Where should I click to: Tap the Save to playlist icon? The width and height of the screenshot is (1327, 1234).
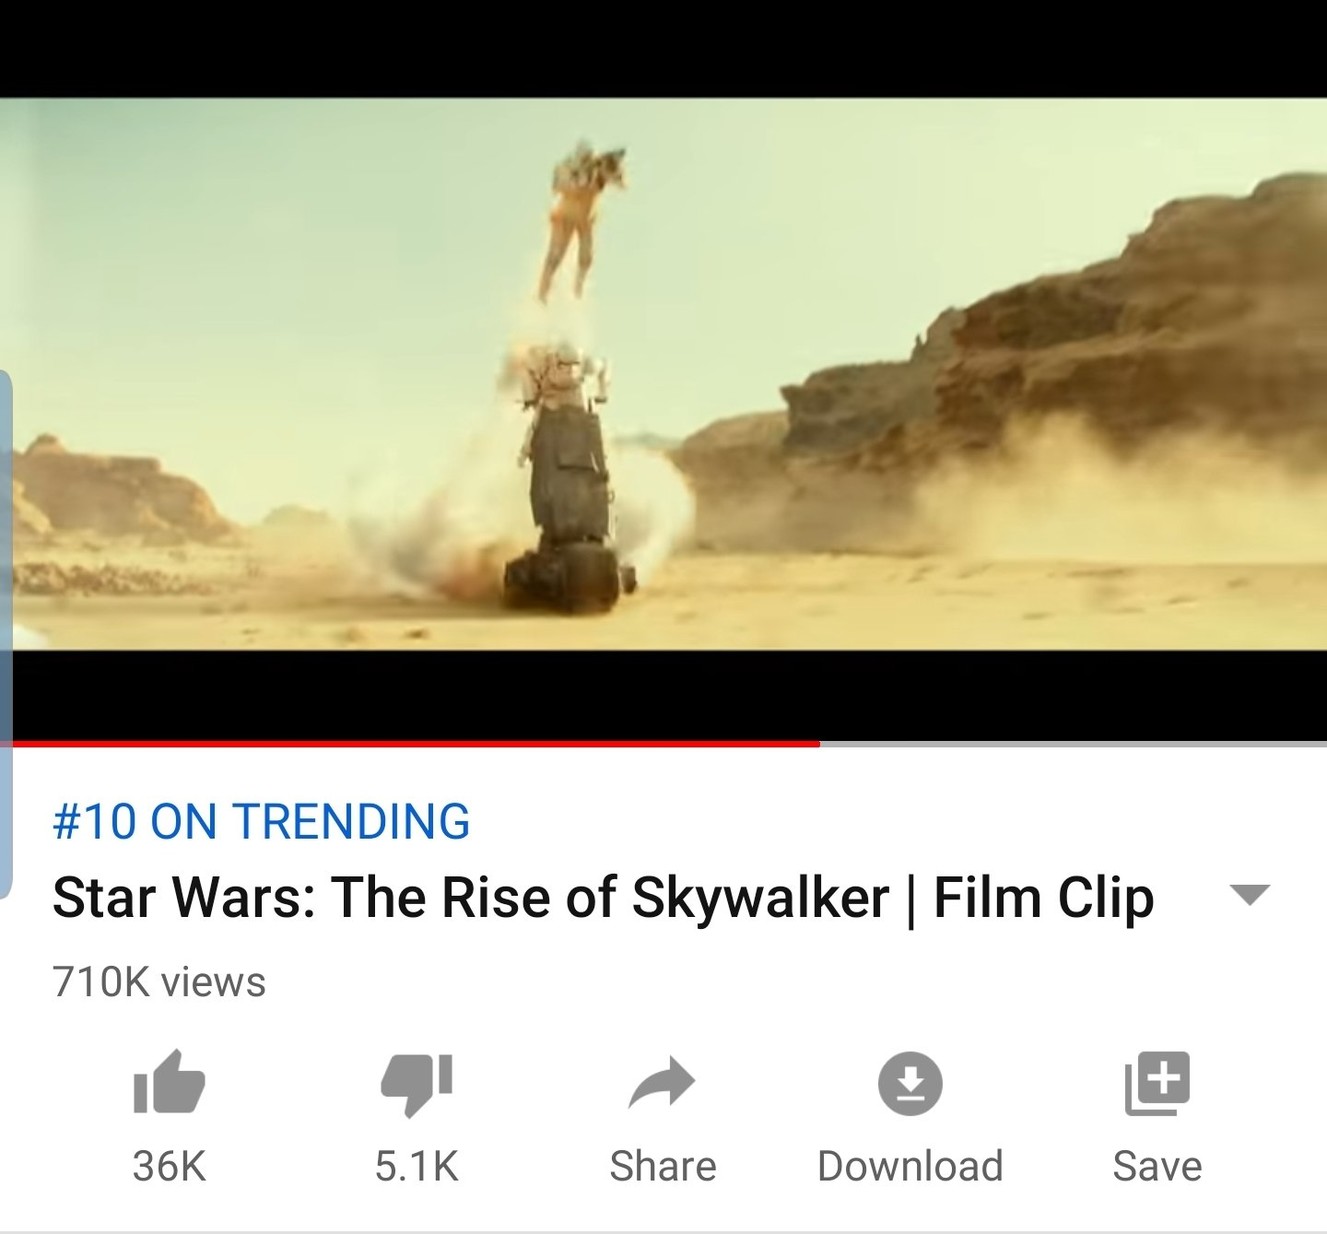point(1157,1083)
